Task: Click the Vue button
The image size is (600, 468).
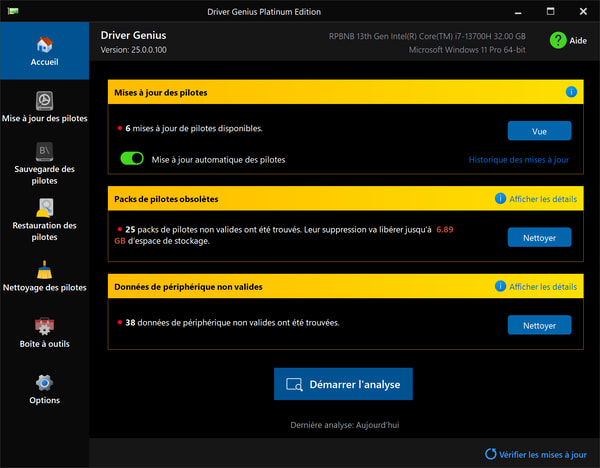Action: point(539,131)
